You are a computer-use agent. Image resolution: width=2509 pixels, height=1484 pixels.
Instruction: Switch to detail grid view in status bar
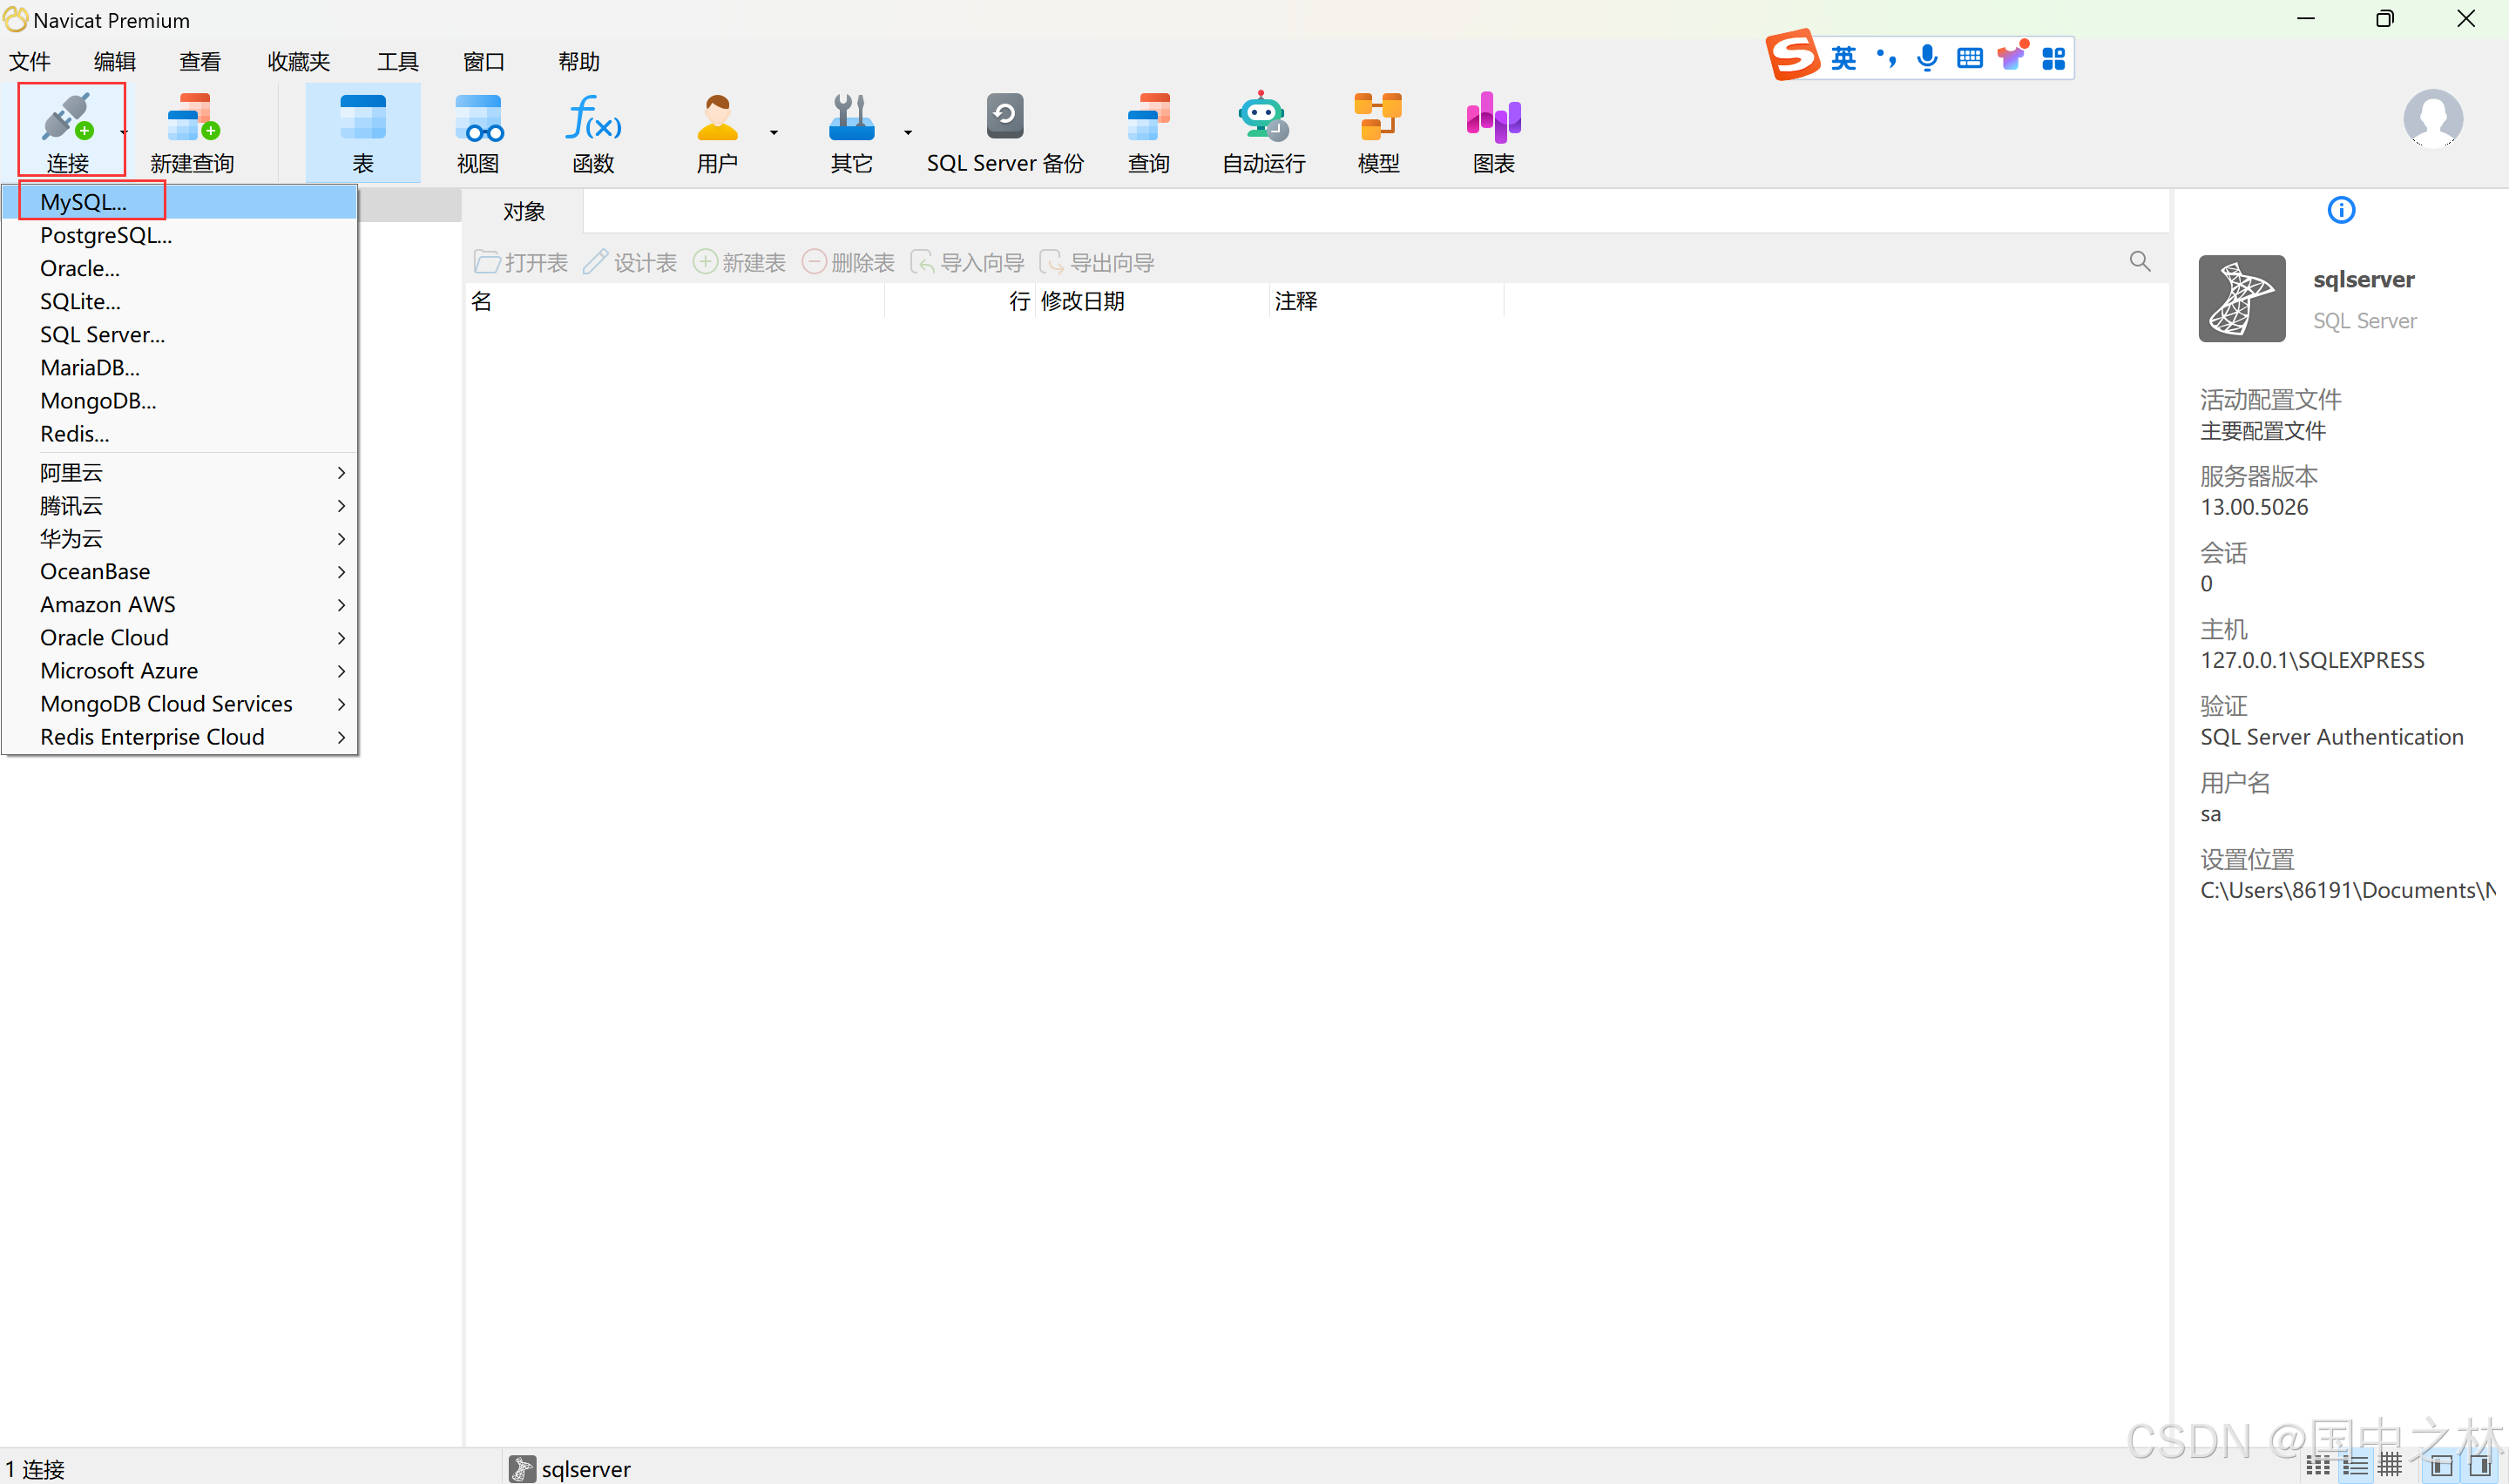(x=2390, y=1466)
